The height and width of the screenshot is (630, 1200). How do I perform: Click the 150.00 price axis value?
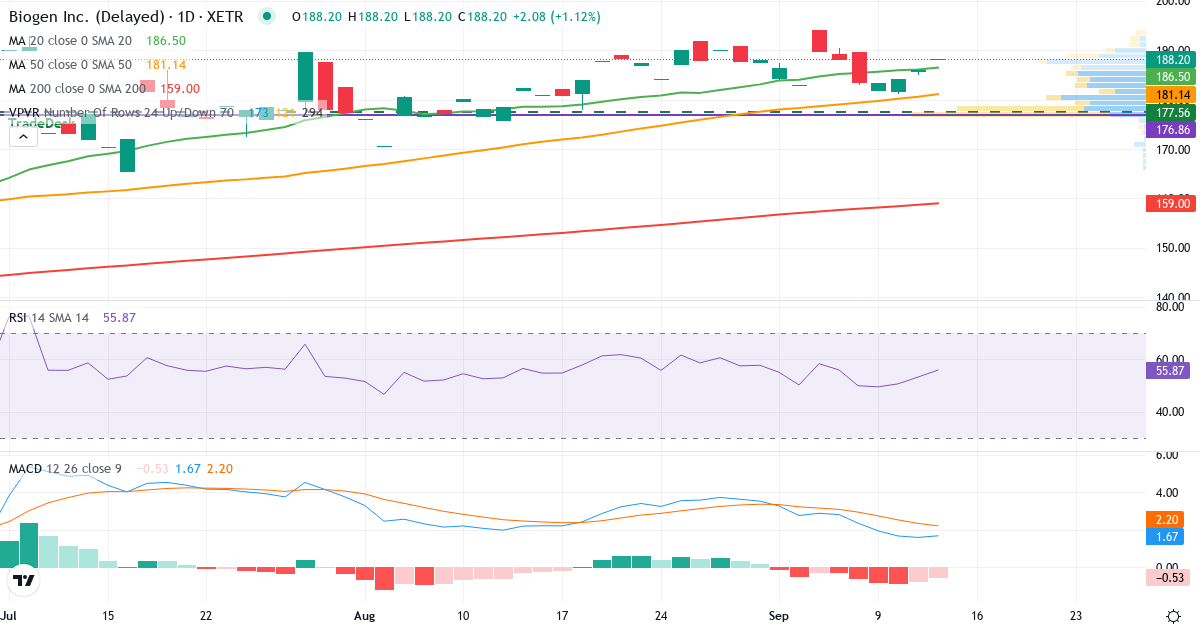1172,248
